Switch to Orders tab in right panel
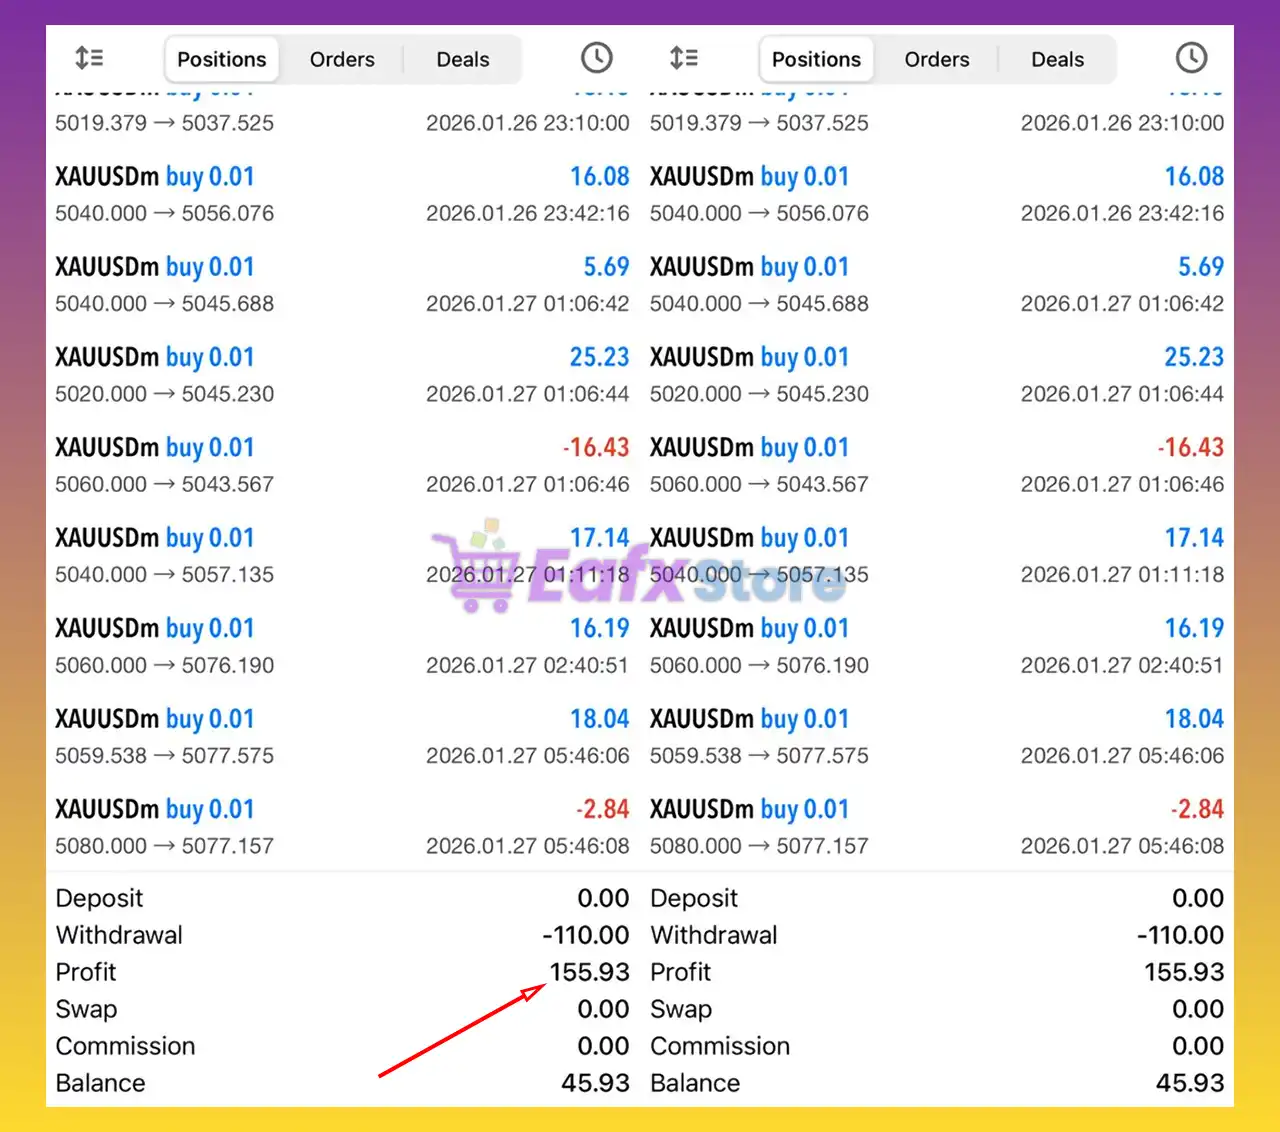Image resolution: width=1280 pixels, height=1132 pixels. tap(937, 60)
